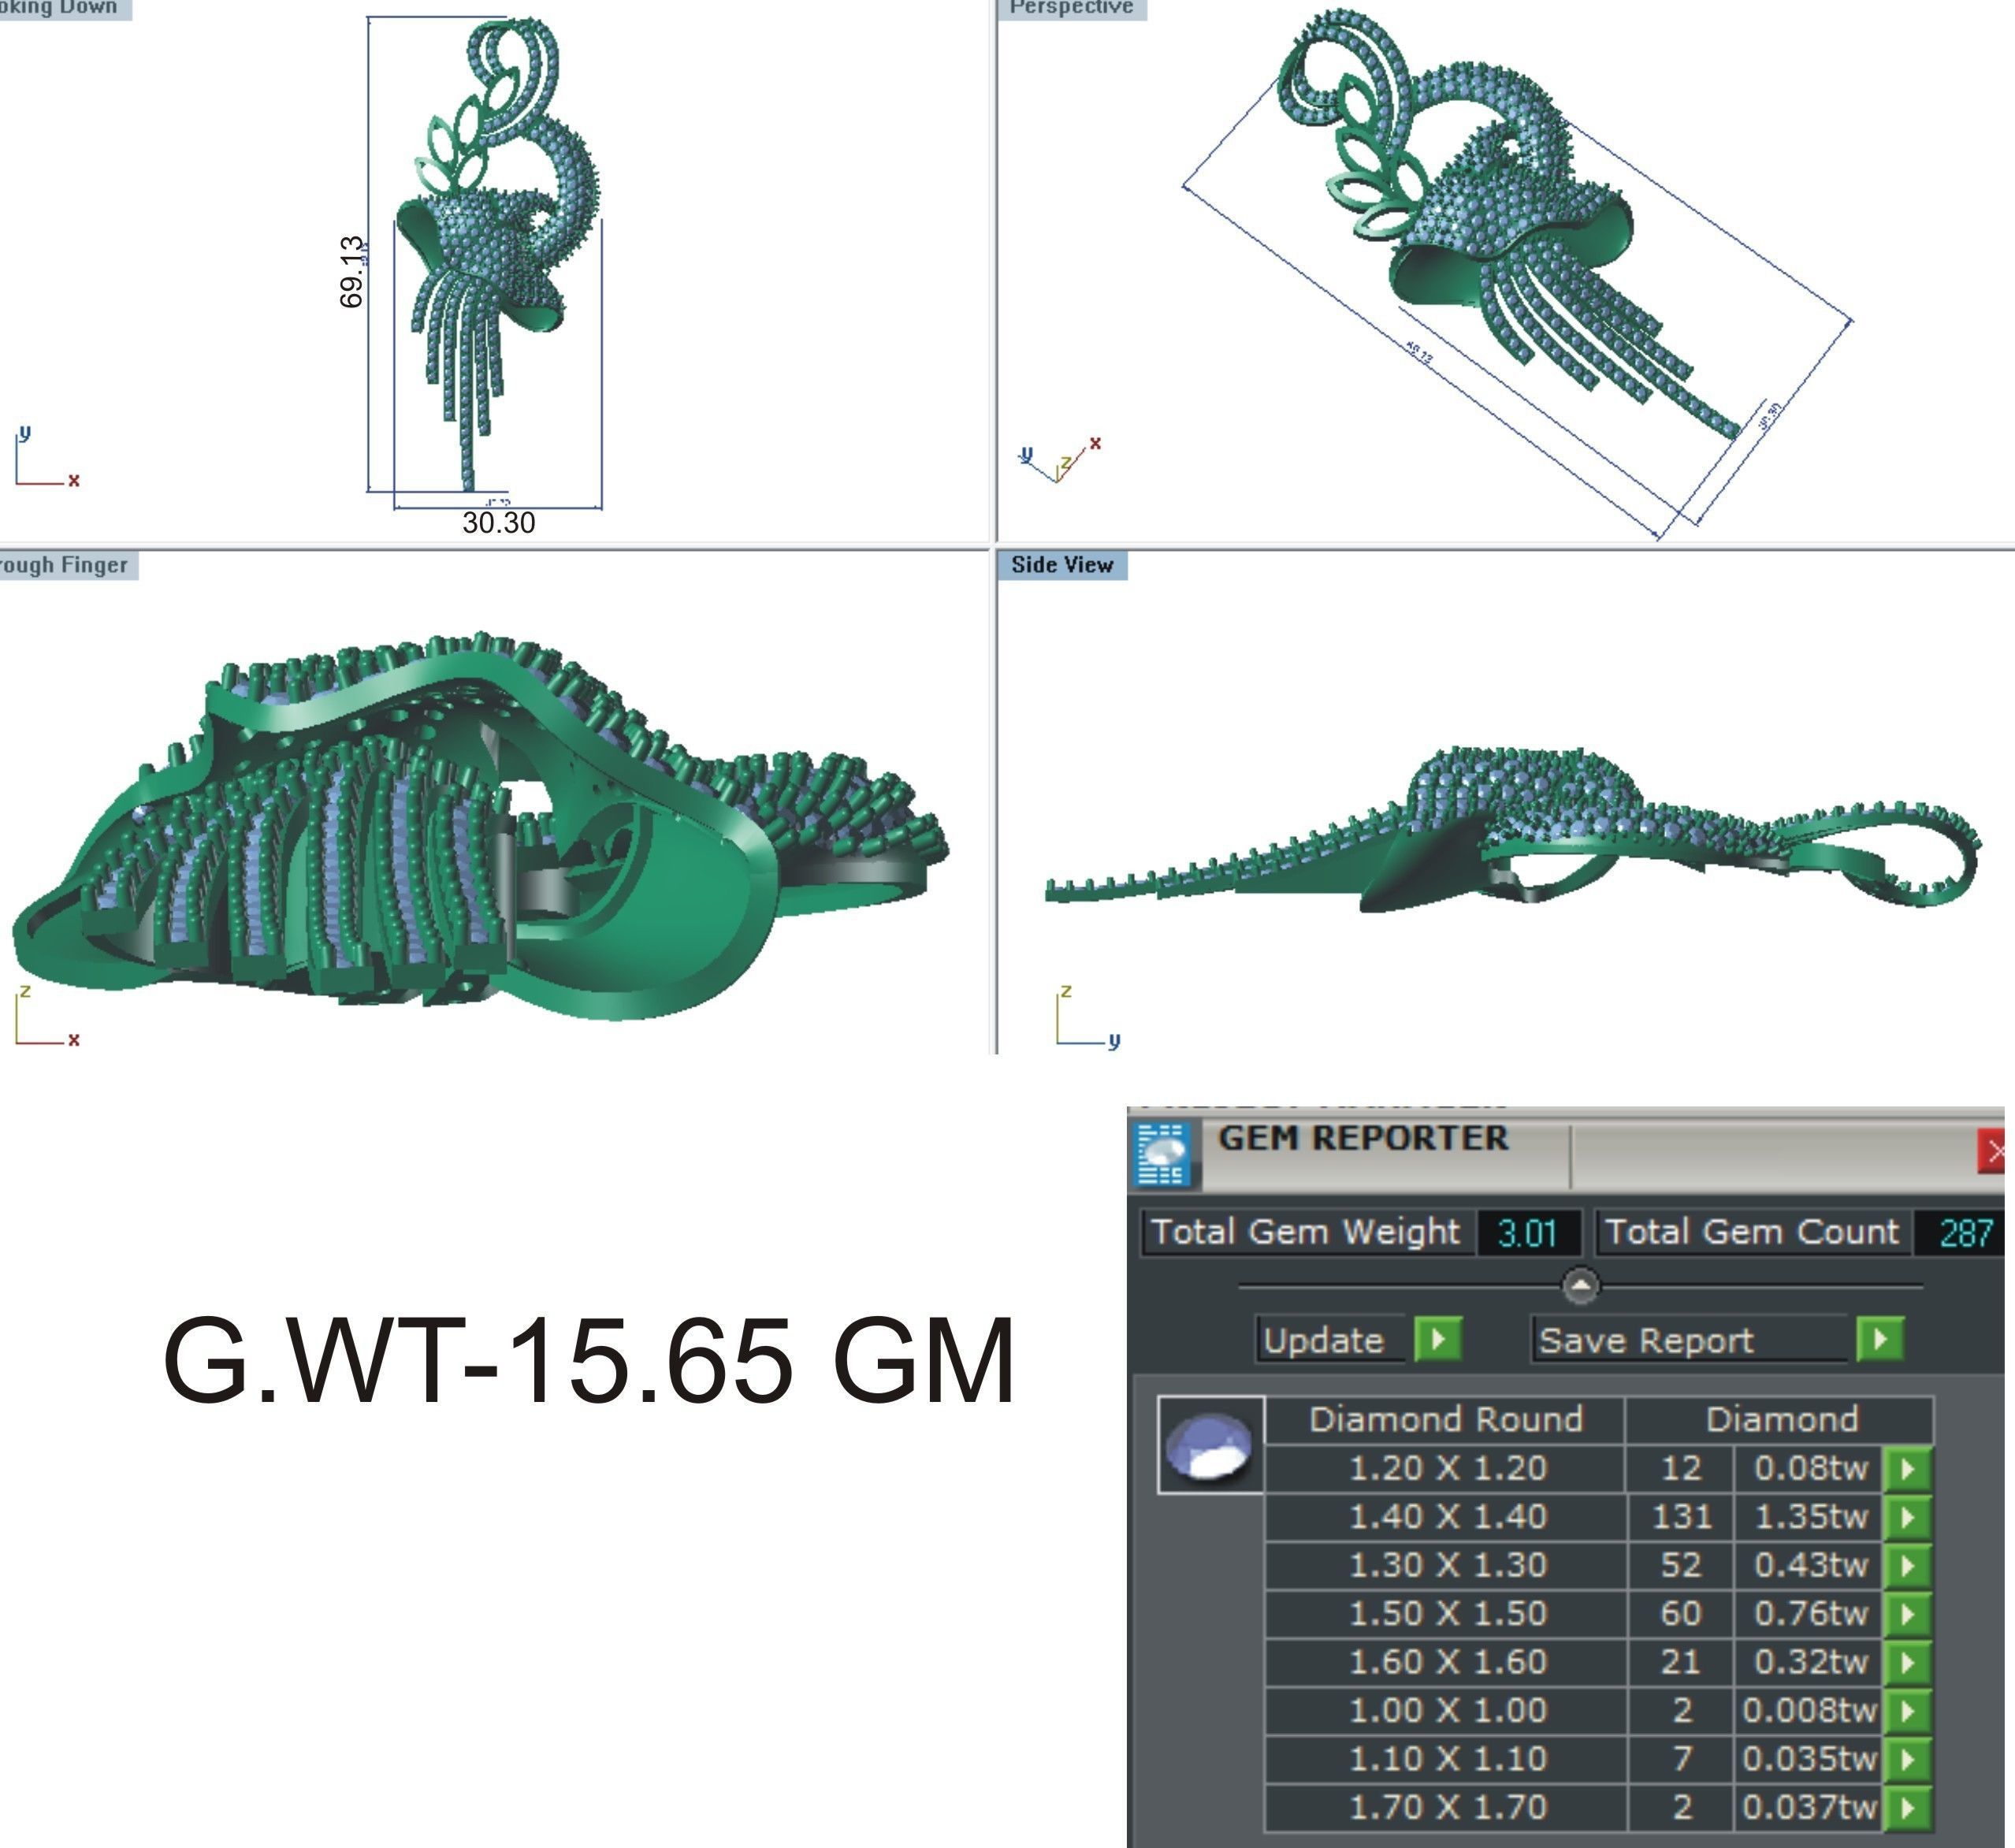
Task: Click green arrow on 1.30 X 1.30 row
Action: pos(1908,1565)
